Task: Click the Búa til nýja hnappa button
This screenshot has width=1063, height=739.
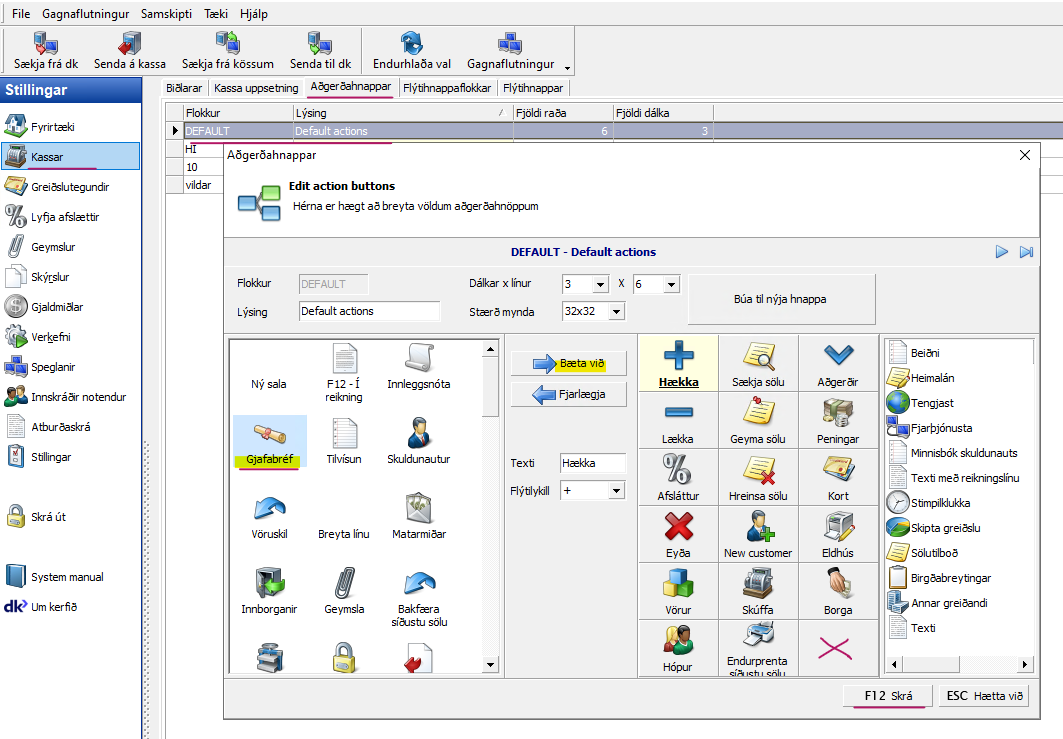Action: (x=780, y=299)
